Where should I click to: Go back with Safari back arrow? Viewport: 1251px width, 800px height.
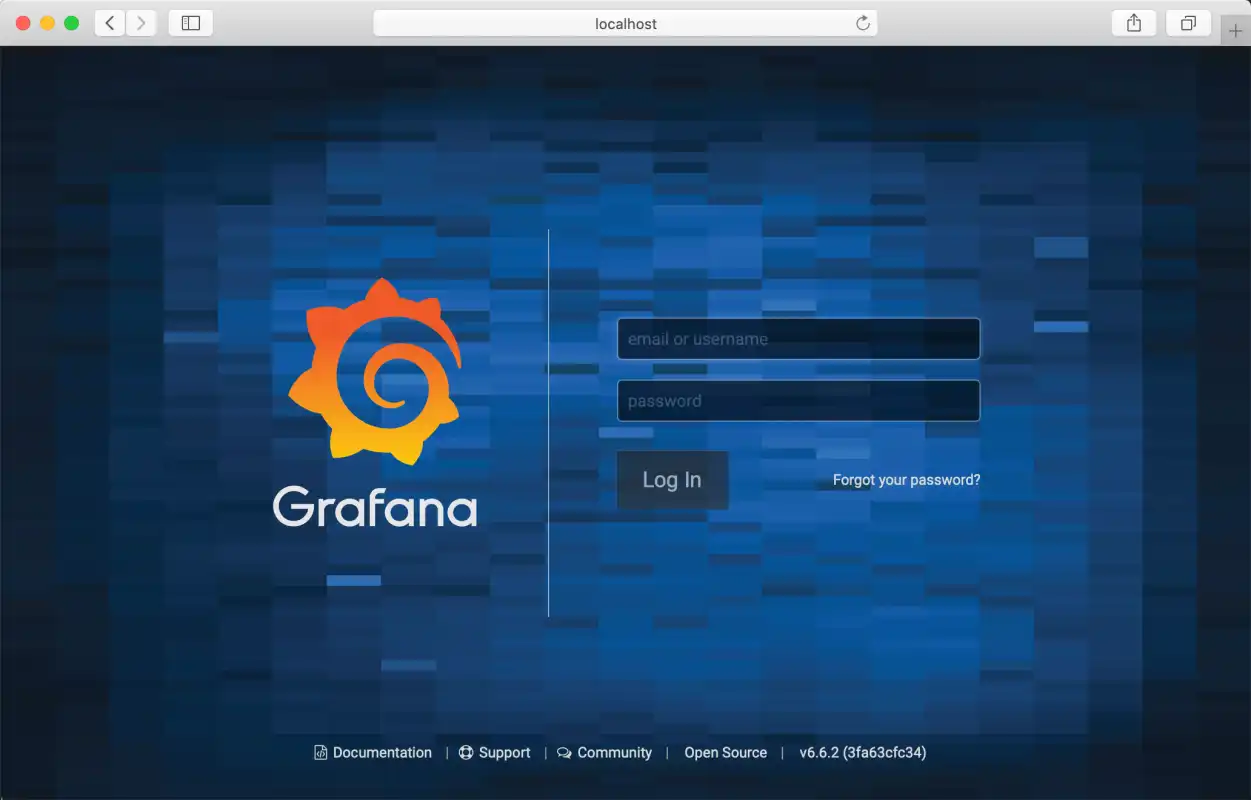click(x=110, y=23)
